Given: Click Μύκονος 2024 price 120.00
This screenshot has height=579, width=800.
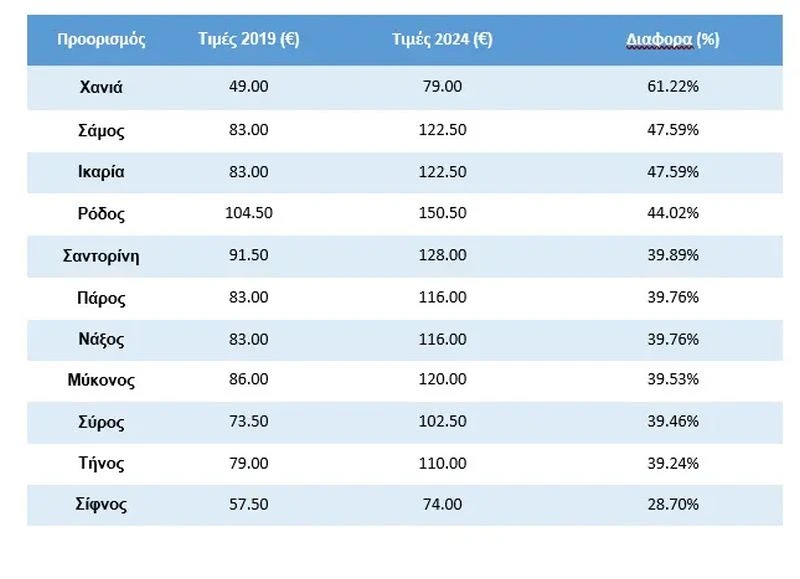Looking at the screenshot, I should click(442, 380).
